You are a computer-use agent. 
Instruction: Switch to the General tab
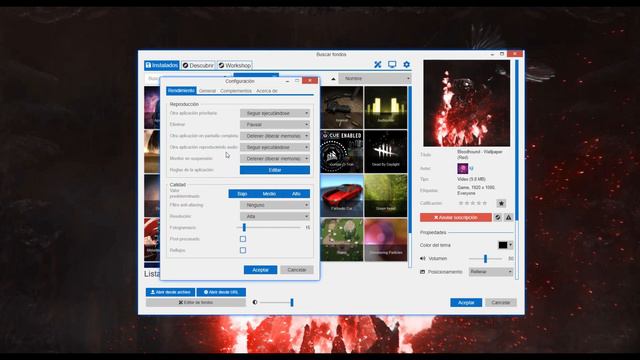(207, 91)
